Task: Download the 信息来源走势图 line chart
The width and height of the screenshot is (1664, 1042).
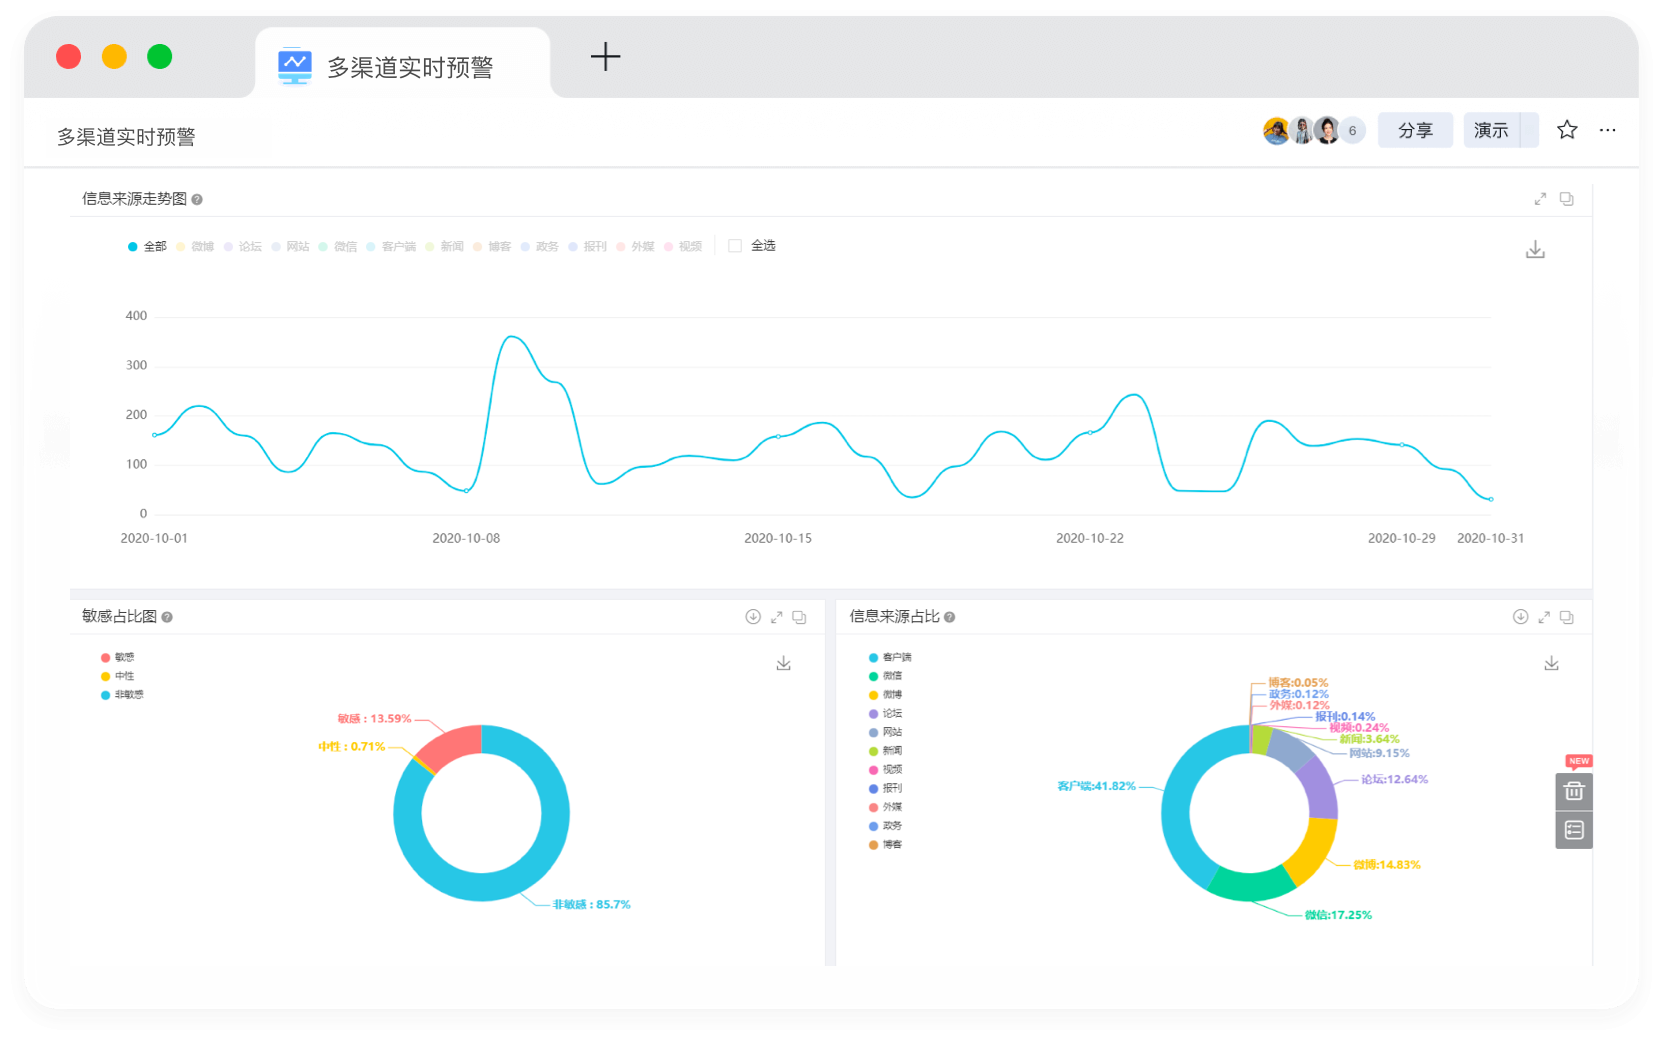Action: click(x=1535, y=250)
